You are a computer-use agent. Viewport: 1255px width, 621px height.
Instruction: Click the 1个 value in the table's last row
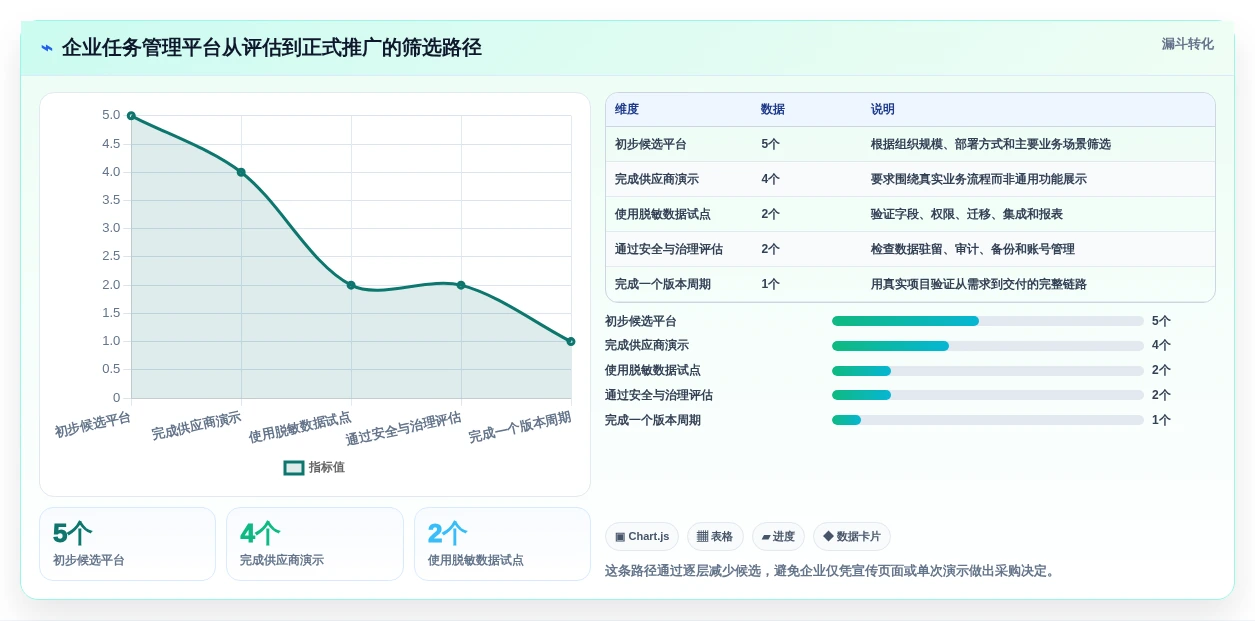770,284
